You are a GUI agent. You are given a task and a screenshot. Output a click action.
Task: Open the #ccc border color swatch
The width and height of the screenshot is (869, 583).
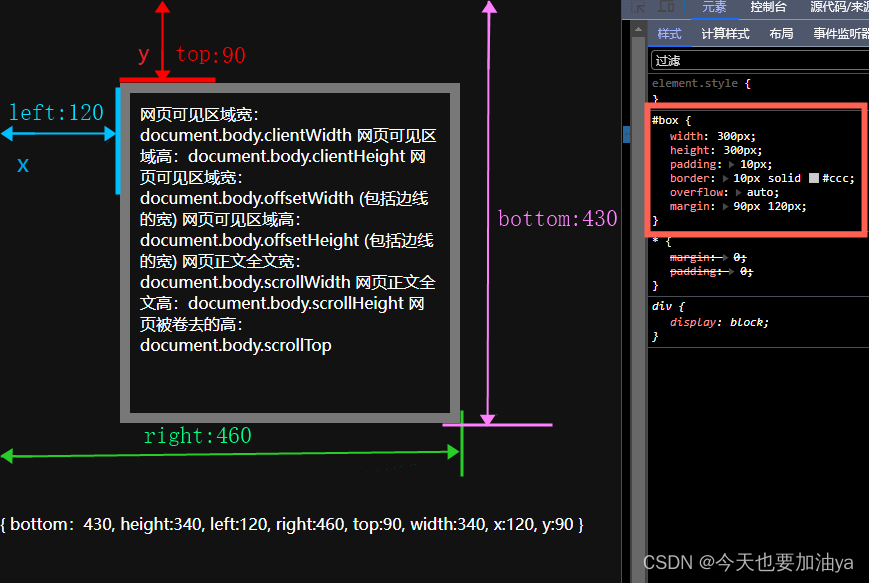coord(814,178)
